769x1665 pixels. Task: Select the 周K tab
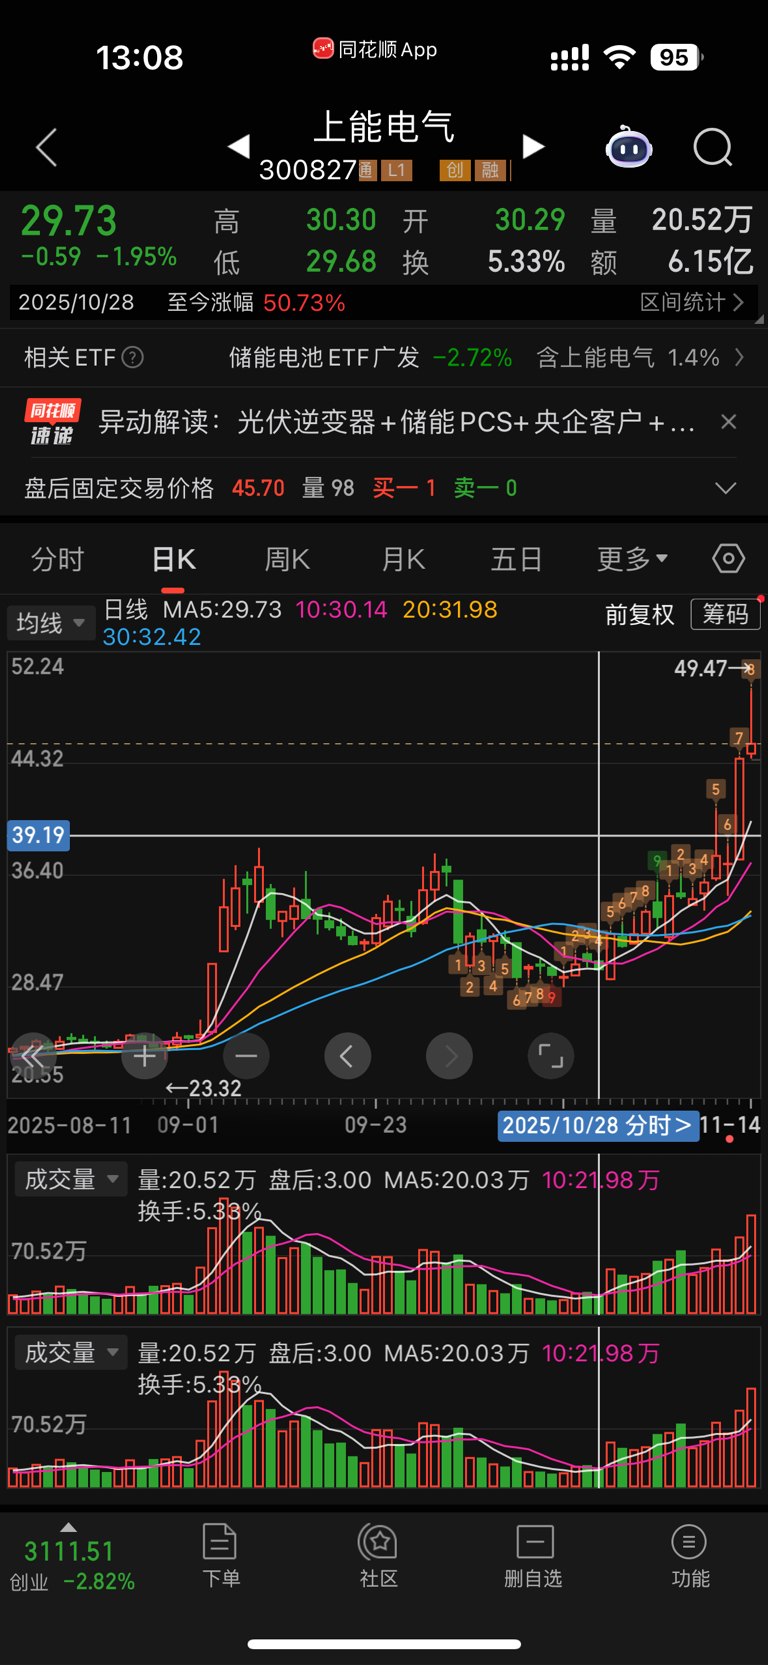click(x=287, y=559)
